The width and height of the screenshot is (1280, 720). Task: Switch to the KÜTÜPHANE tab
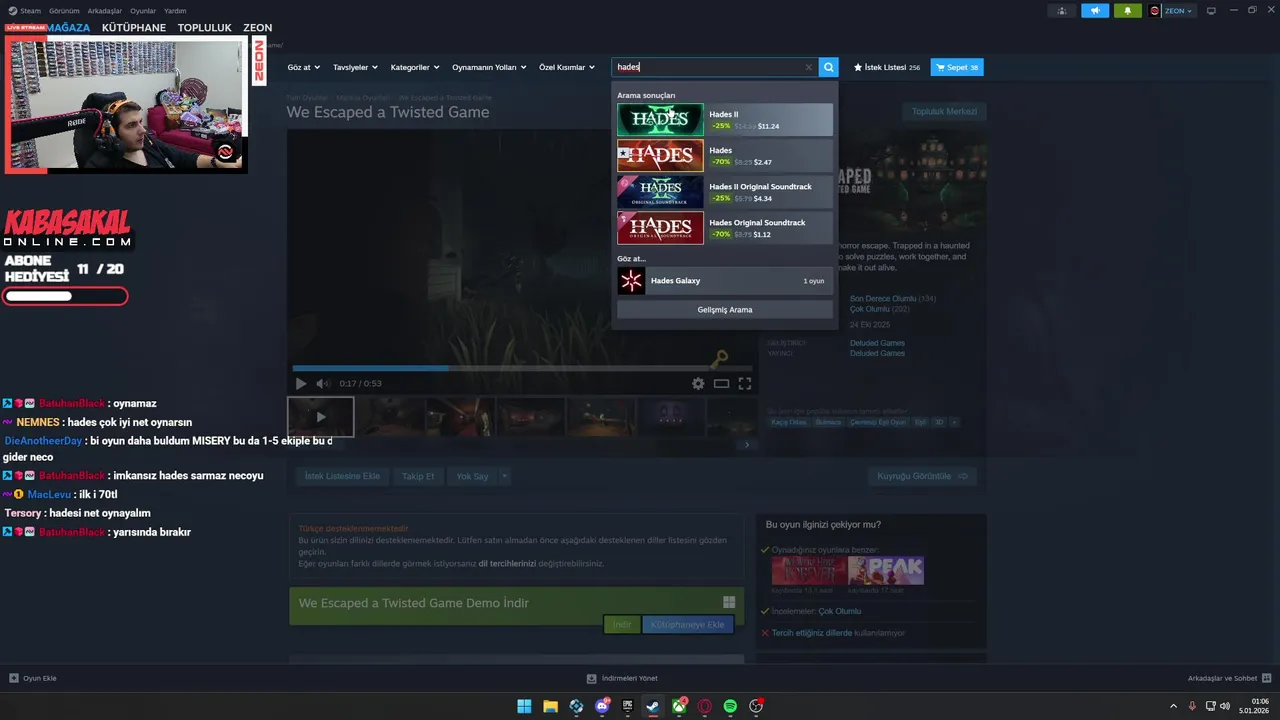(x=134, y=28)
